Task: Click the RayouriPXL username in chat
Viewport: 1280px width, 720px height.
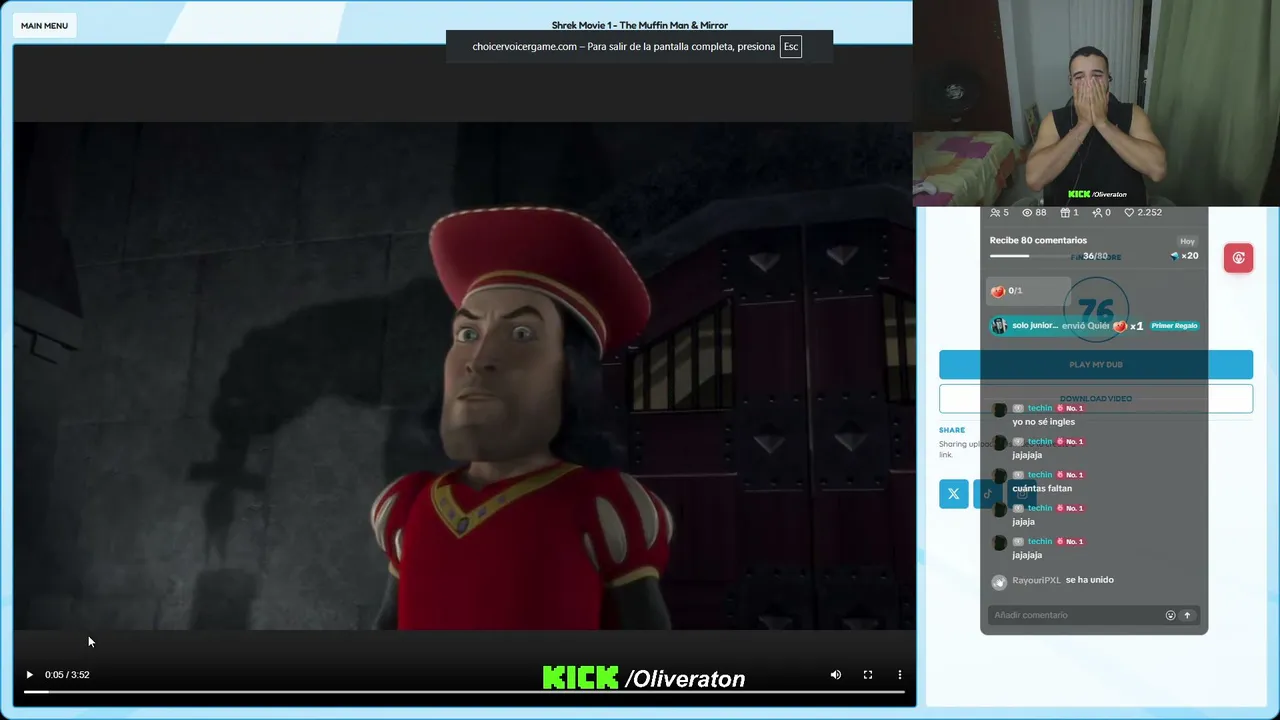Action: pos(1036,580)
